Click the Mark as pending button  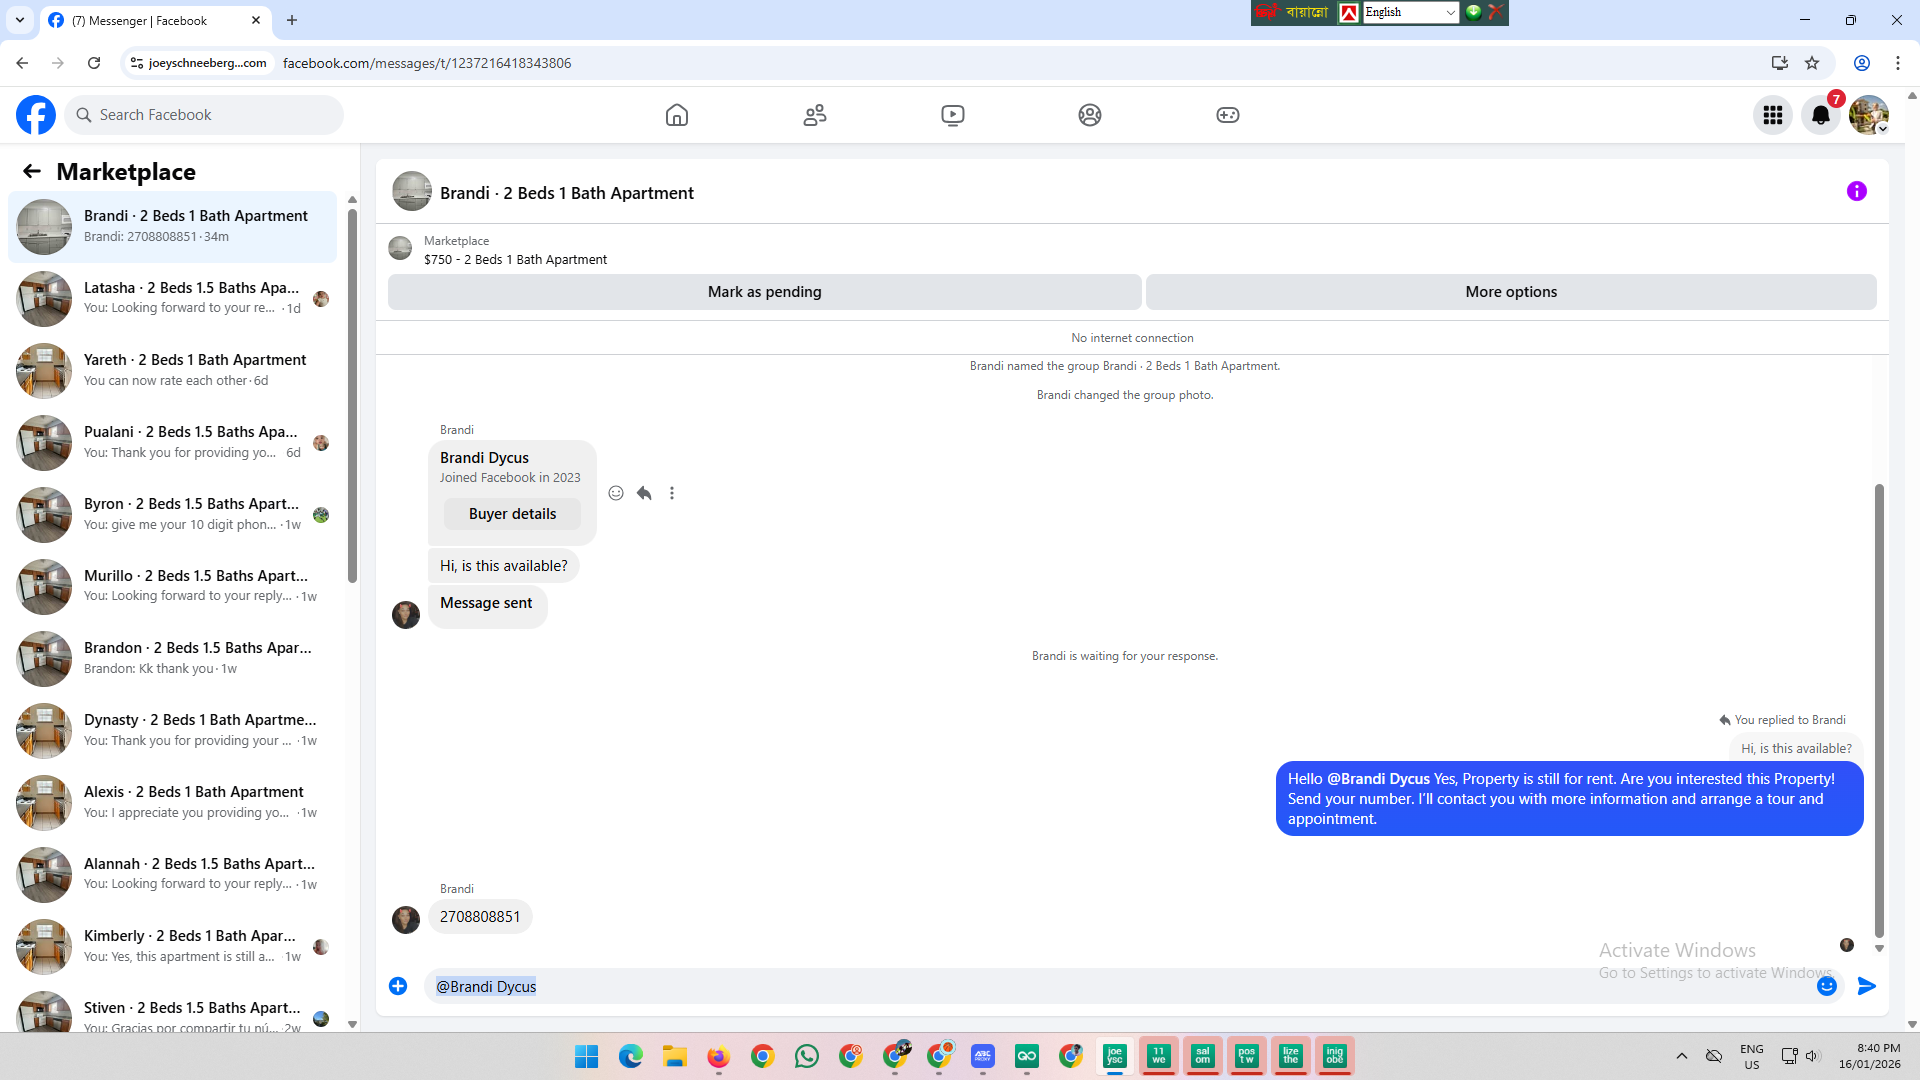pyautogui.click(x=764, y=292)
